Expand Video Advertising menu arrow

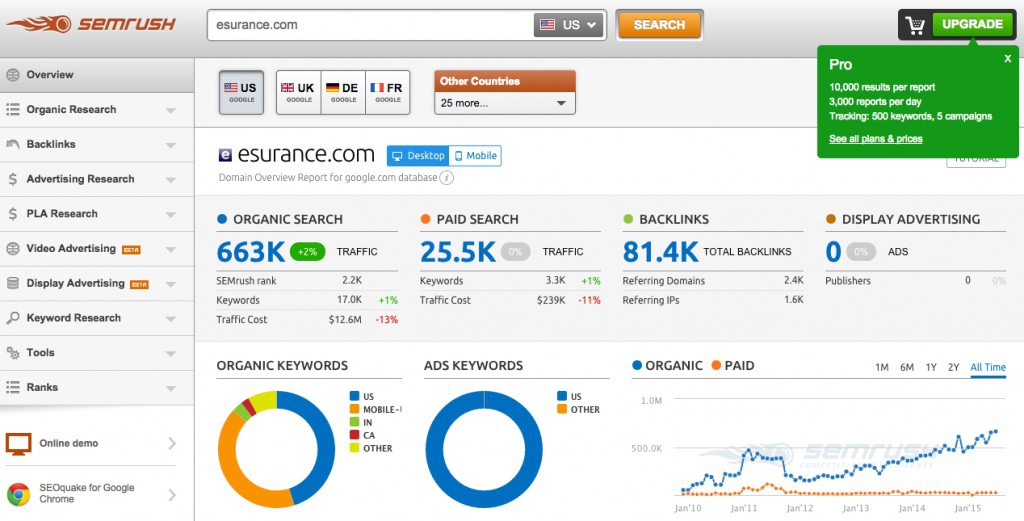[170, 249]
